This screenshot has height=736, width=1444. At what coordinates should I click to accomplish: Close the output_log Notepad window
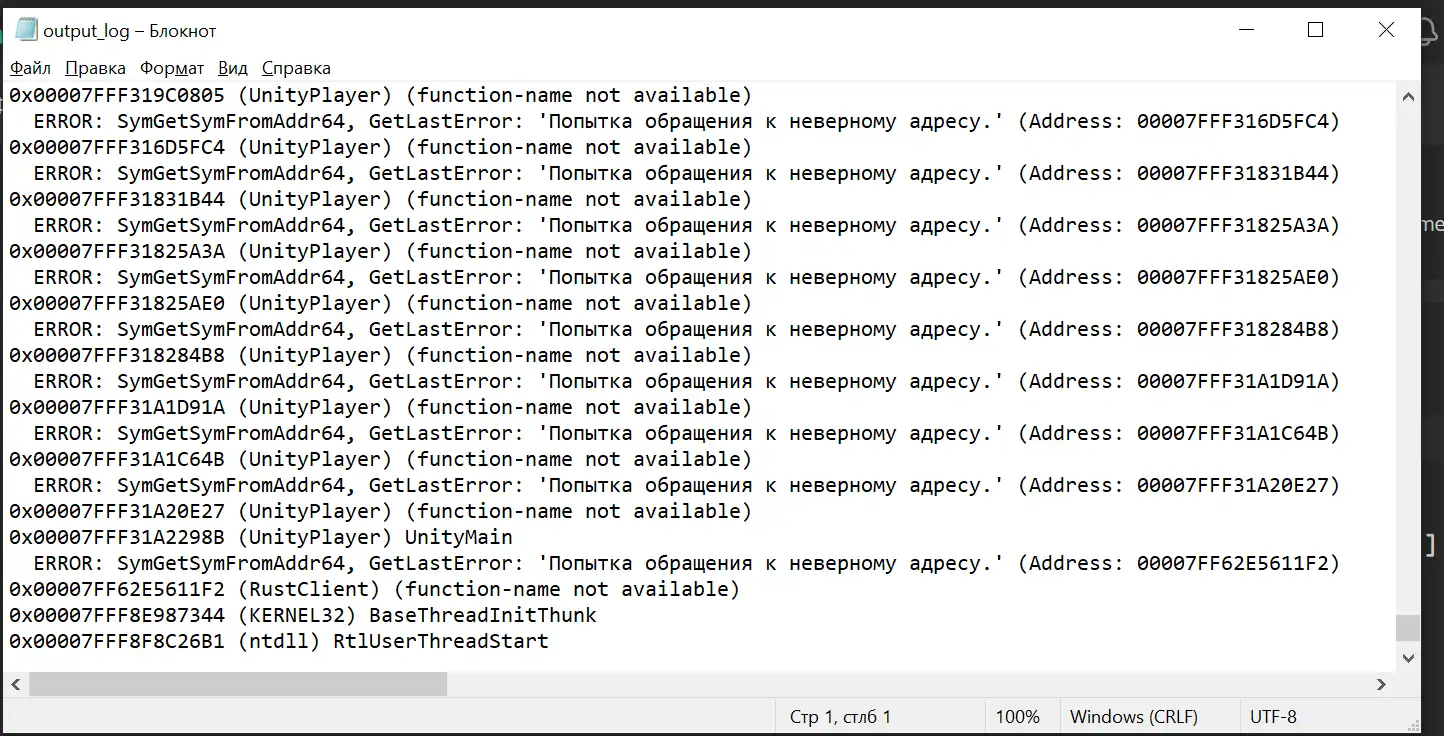click(1386, 30)
